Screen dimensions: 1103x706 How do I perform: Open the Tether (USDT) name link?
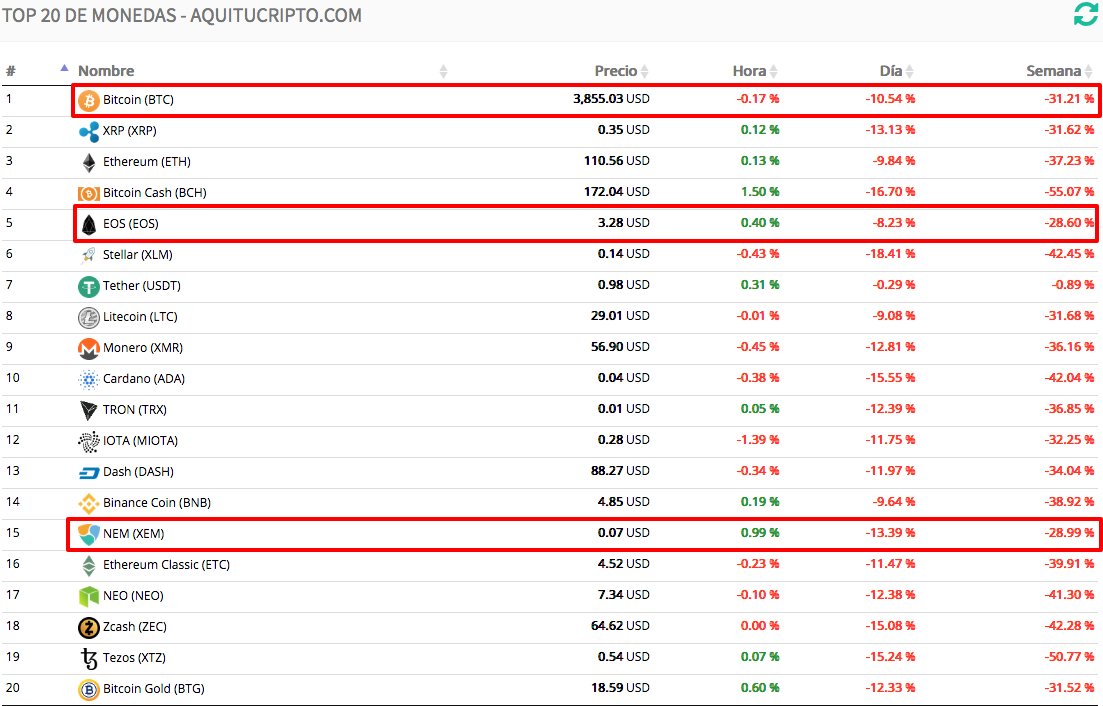[x=141, y=285]
